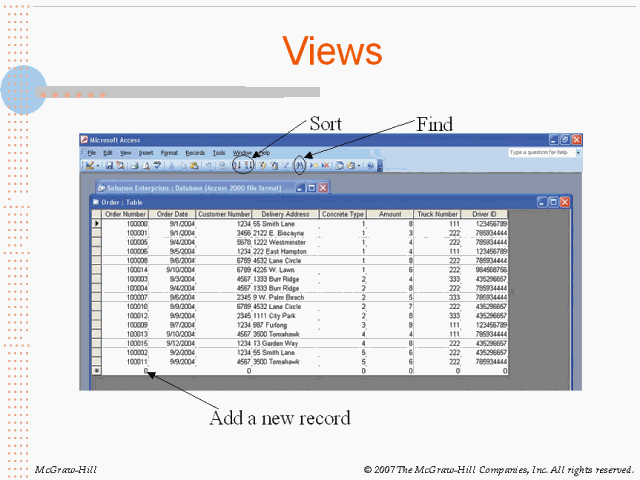Click the Filter By Selection icon
Image resolution: width=640 pixels, height=480 pixels.
262,165
